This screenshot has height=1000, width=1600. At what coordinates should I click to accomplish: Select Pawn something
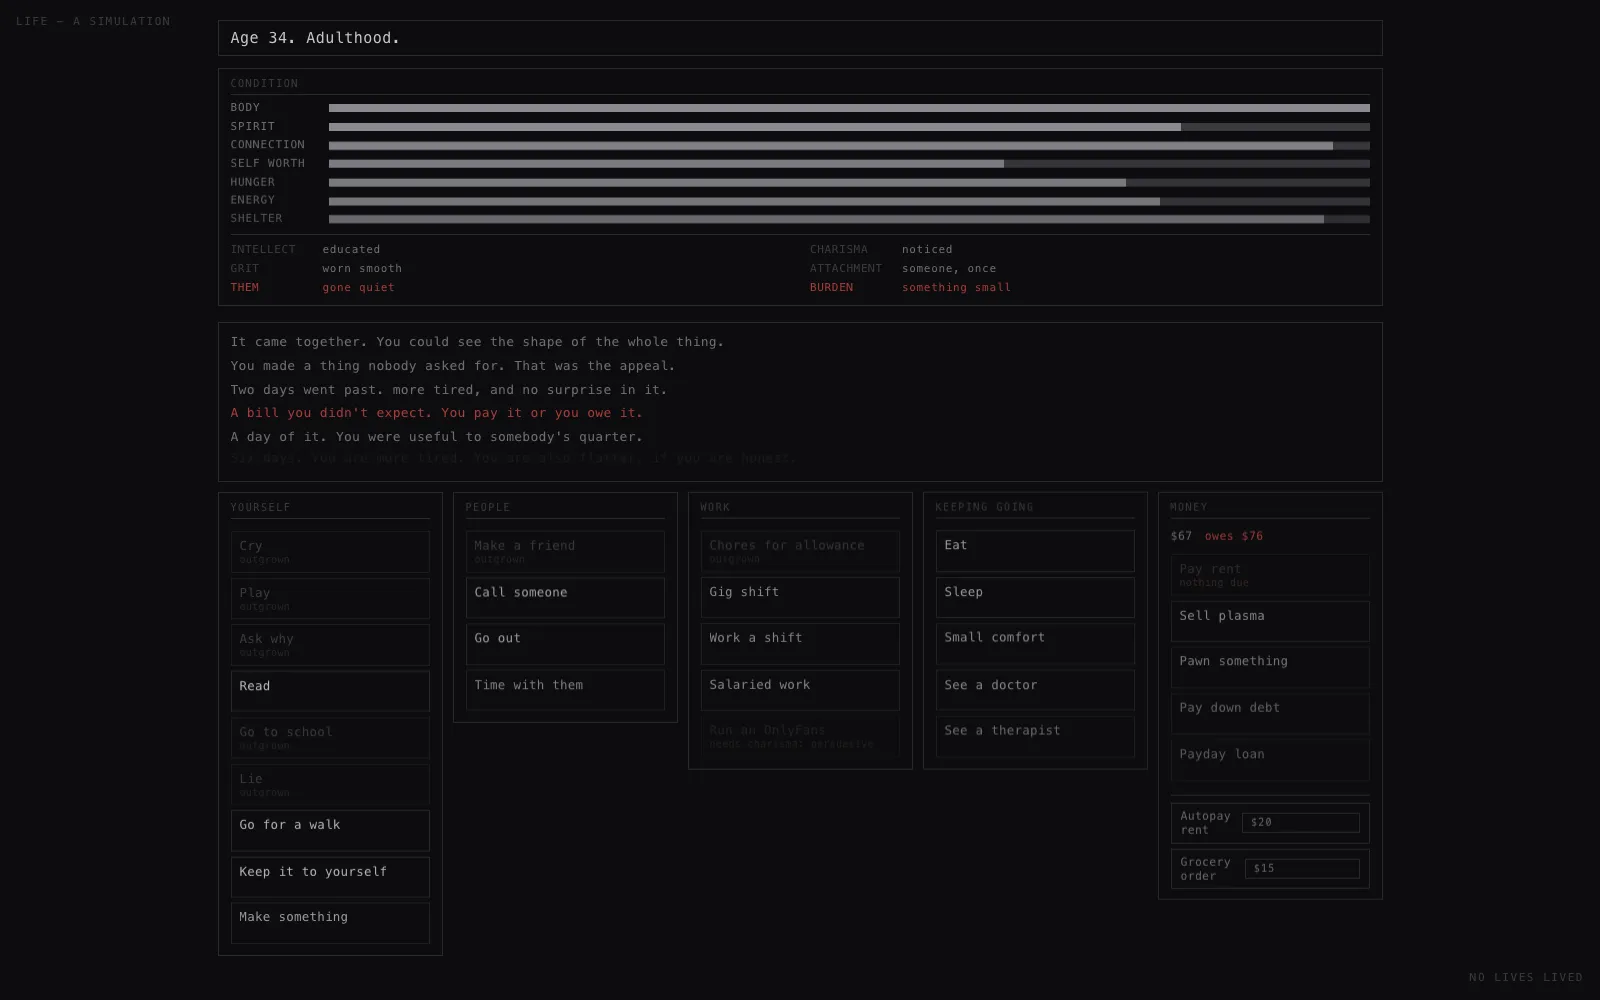(1270, 667)
